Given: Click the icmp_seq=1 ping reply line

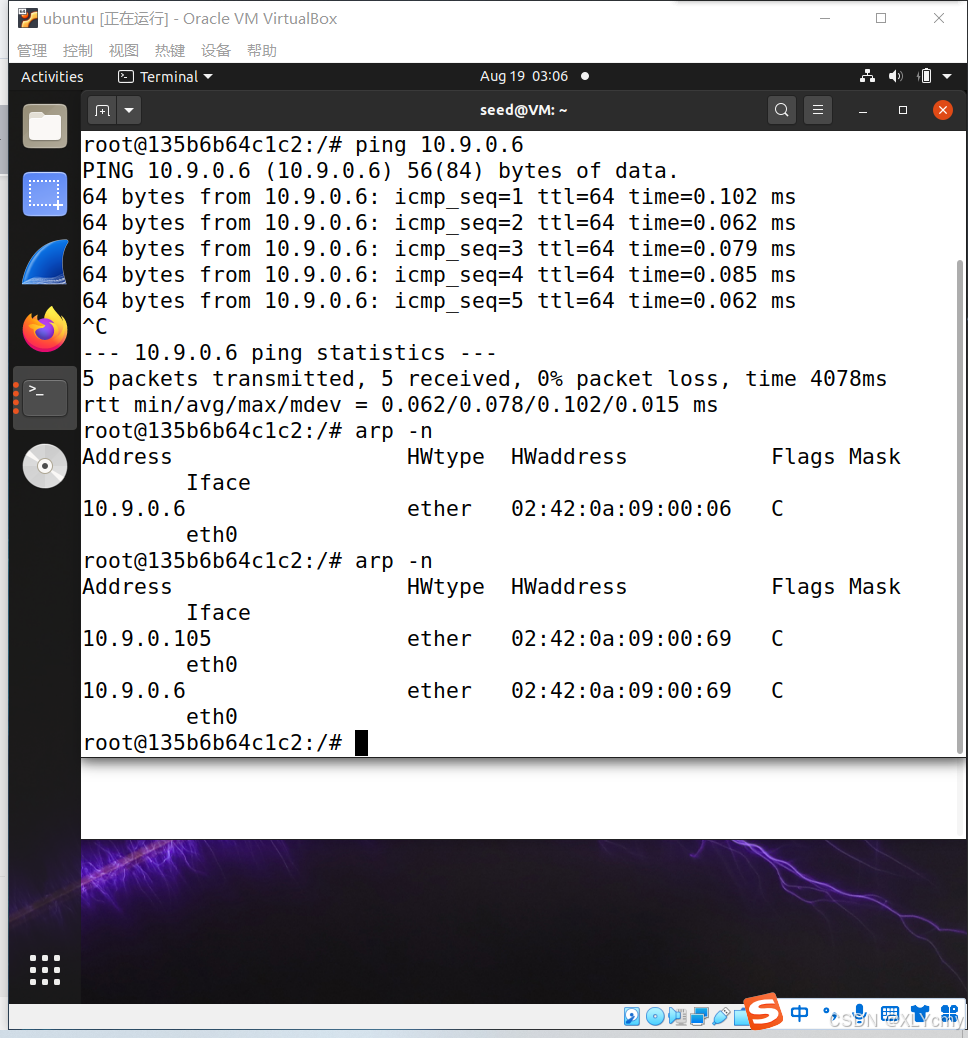Looking at the screenshot, I should pos(439,197).
